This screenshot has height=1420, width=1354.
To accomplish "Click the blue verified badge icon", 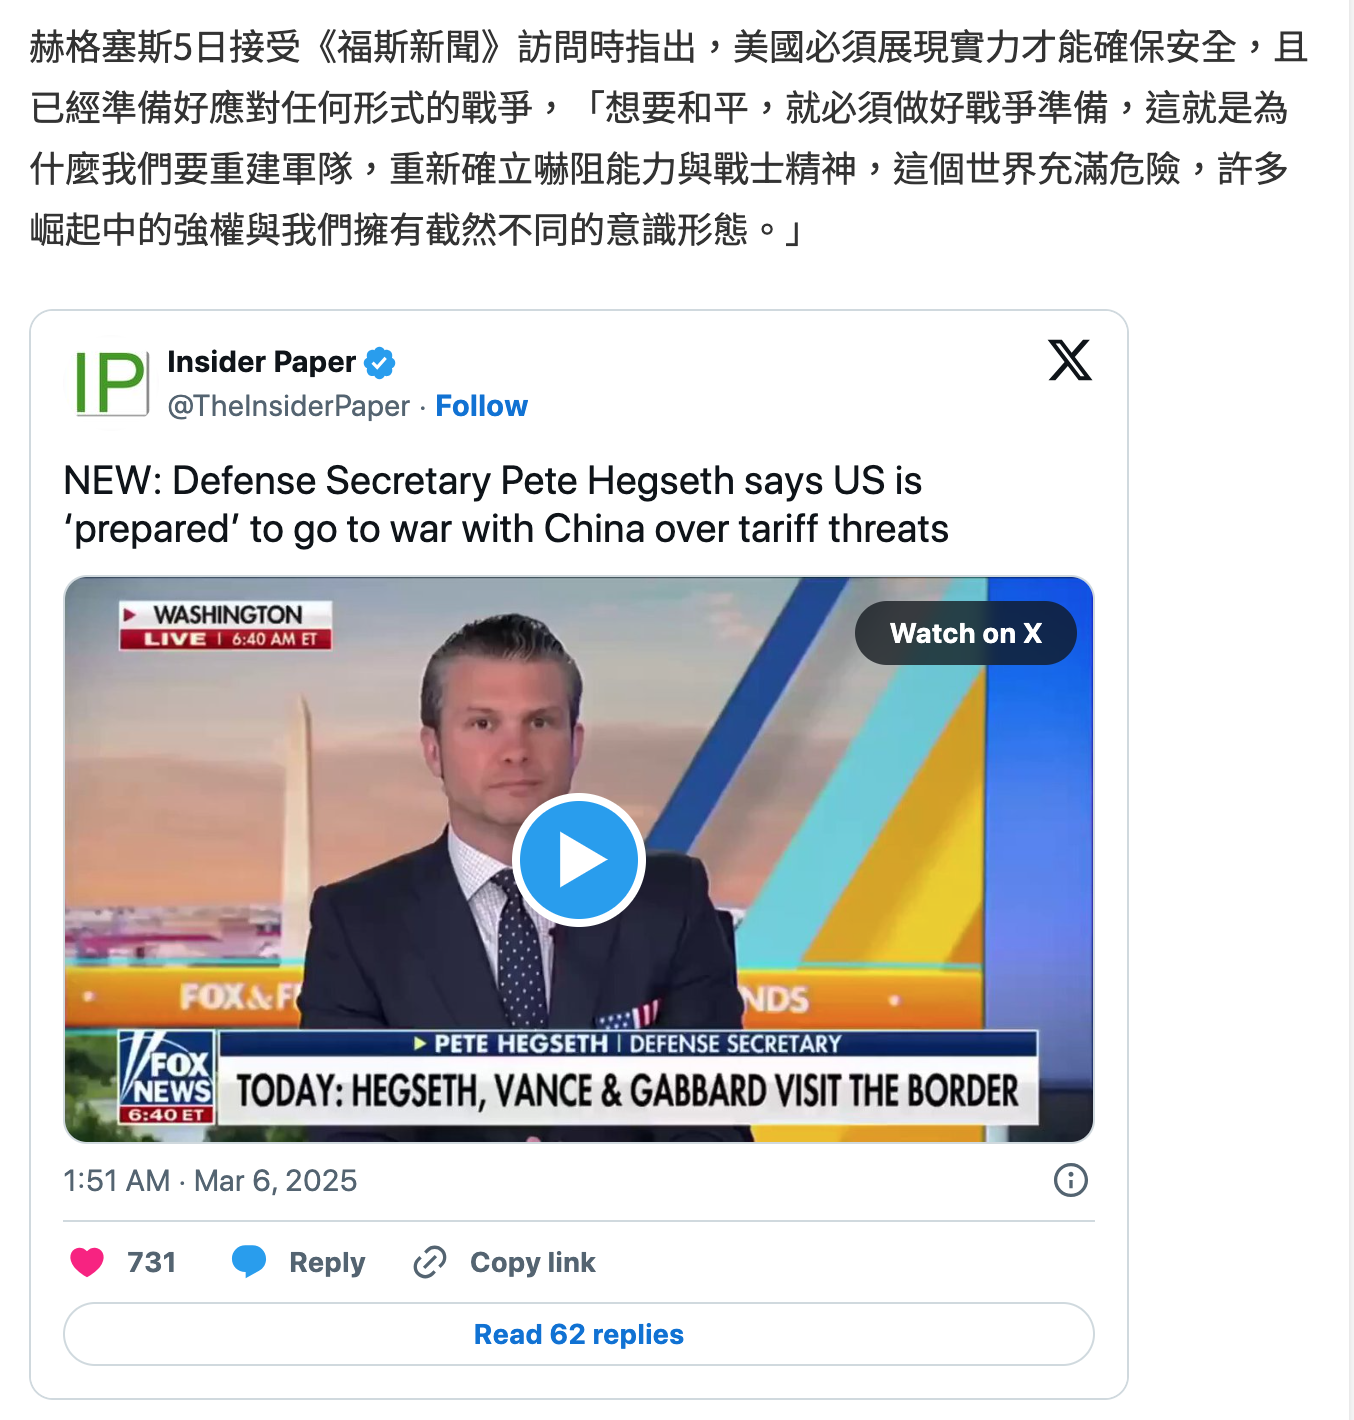I will click(x=379, y=363).
